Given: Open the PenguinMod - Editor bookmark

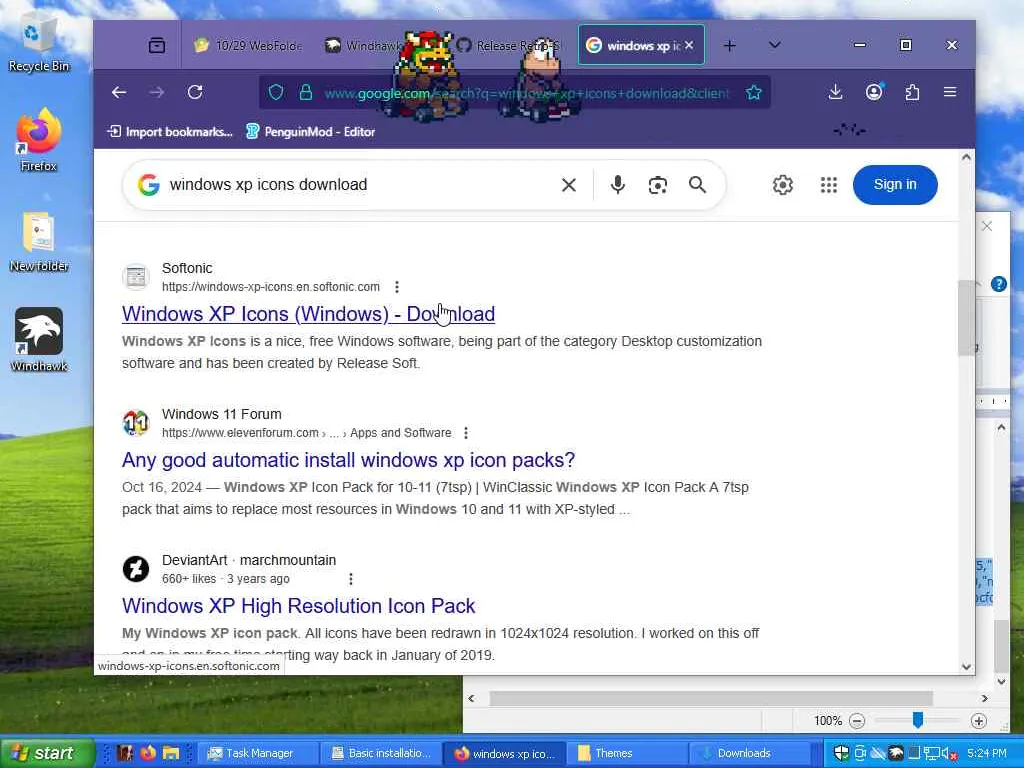Looking at the screenshot, I should pos(310,132).
